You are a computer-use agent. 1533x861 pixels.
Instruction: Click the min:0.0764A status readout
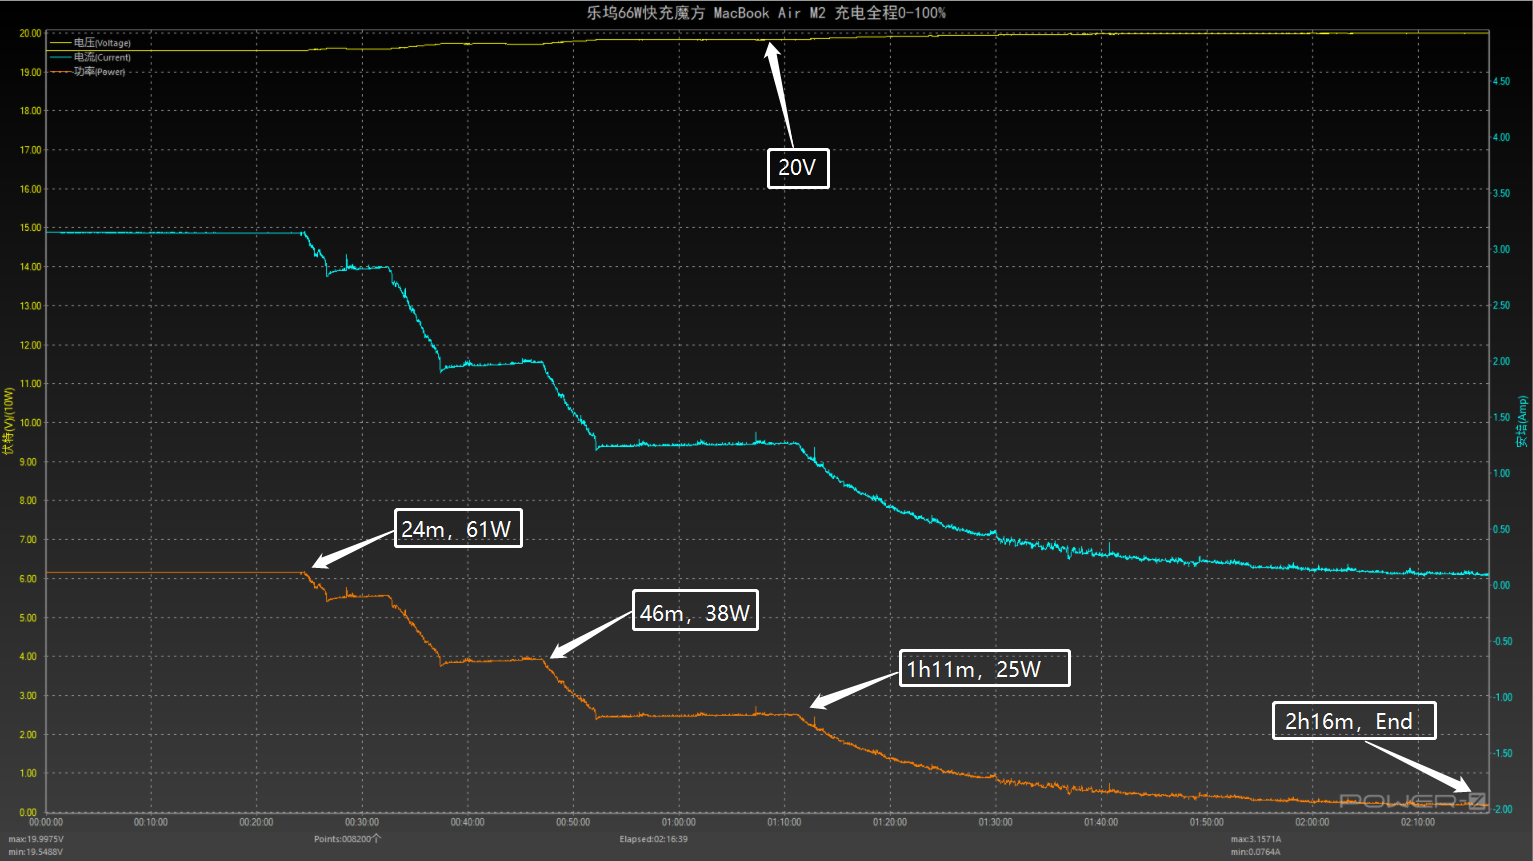1256,852
